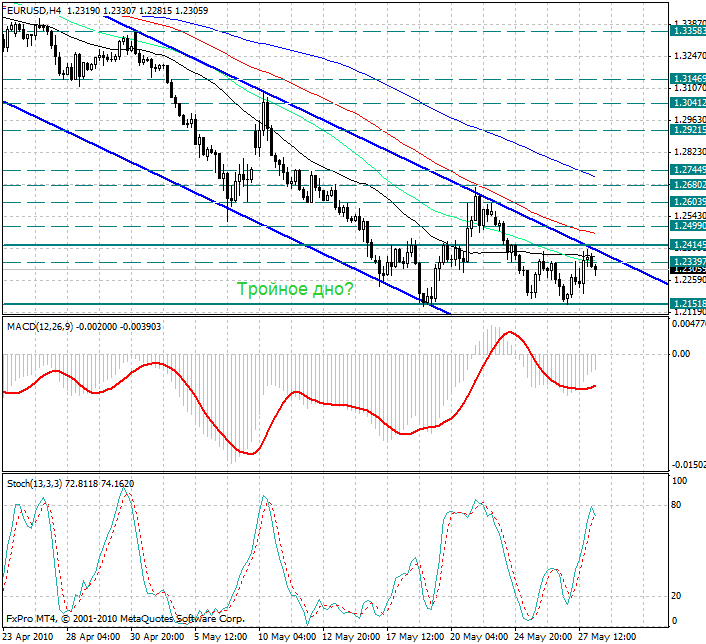
Task: Click the 1.25430 price axis label
Action: point(689,216)
